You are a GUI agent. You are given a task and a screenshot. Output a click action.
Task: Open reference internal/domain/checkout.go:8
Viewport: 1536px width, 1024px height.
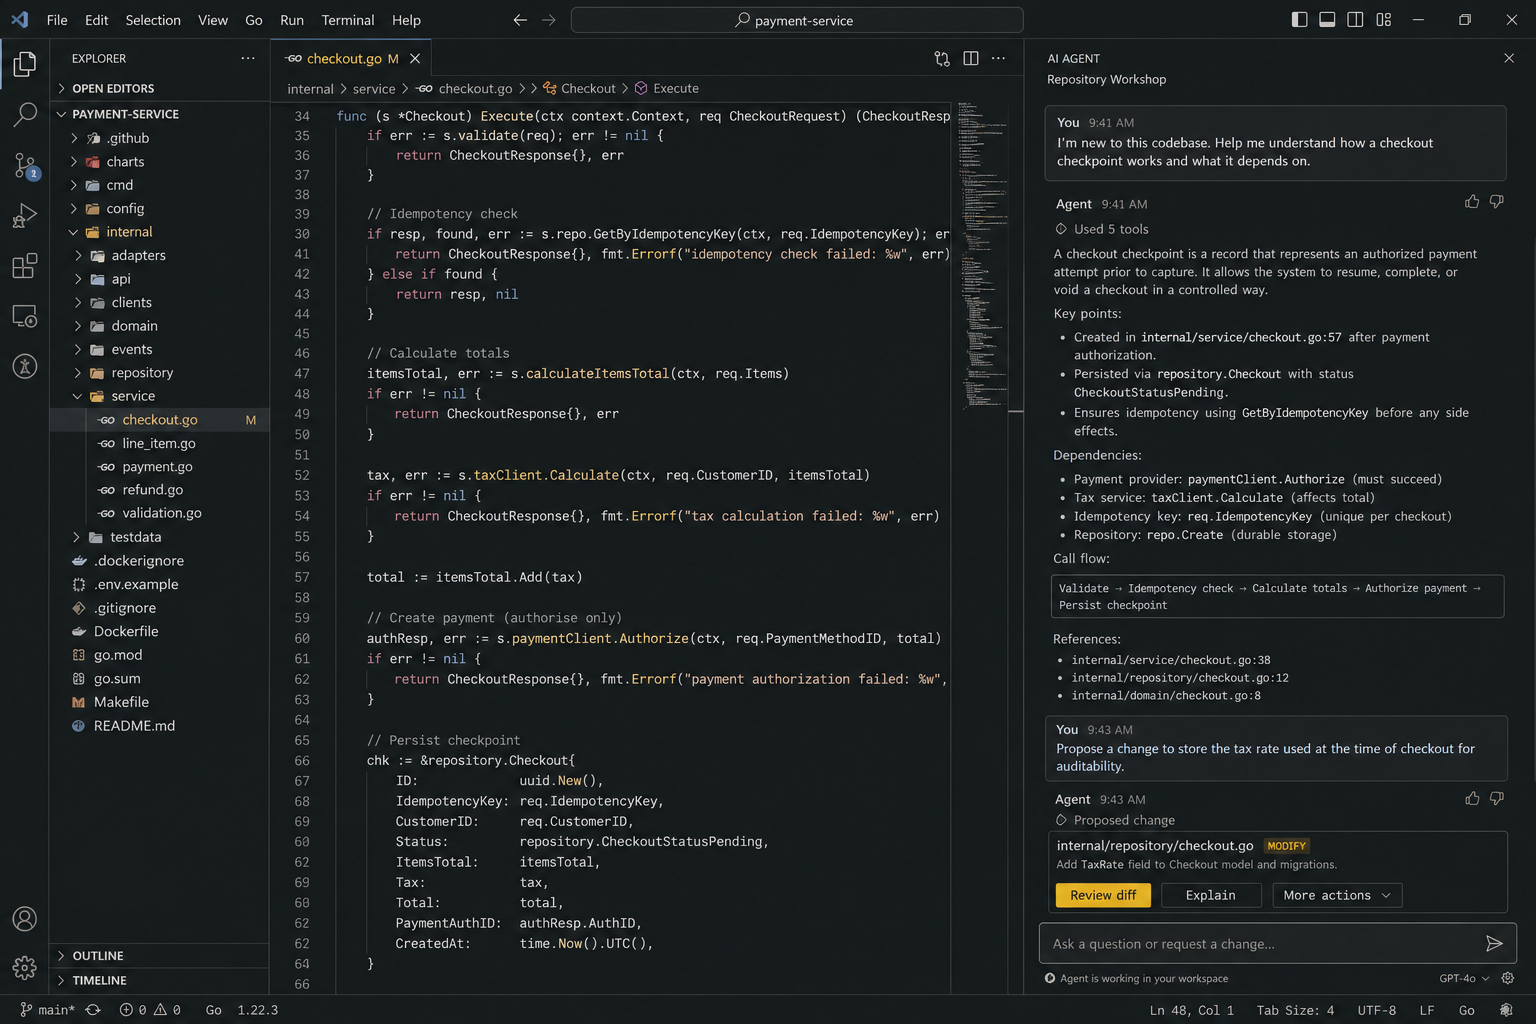1166,696
